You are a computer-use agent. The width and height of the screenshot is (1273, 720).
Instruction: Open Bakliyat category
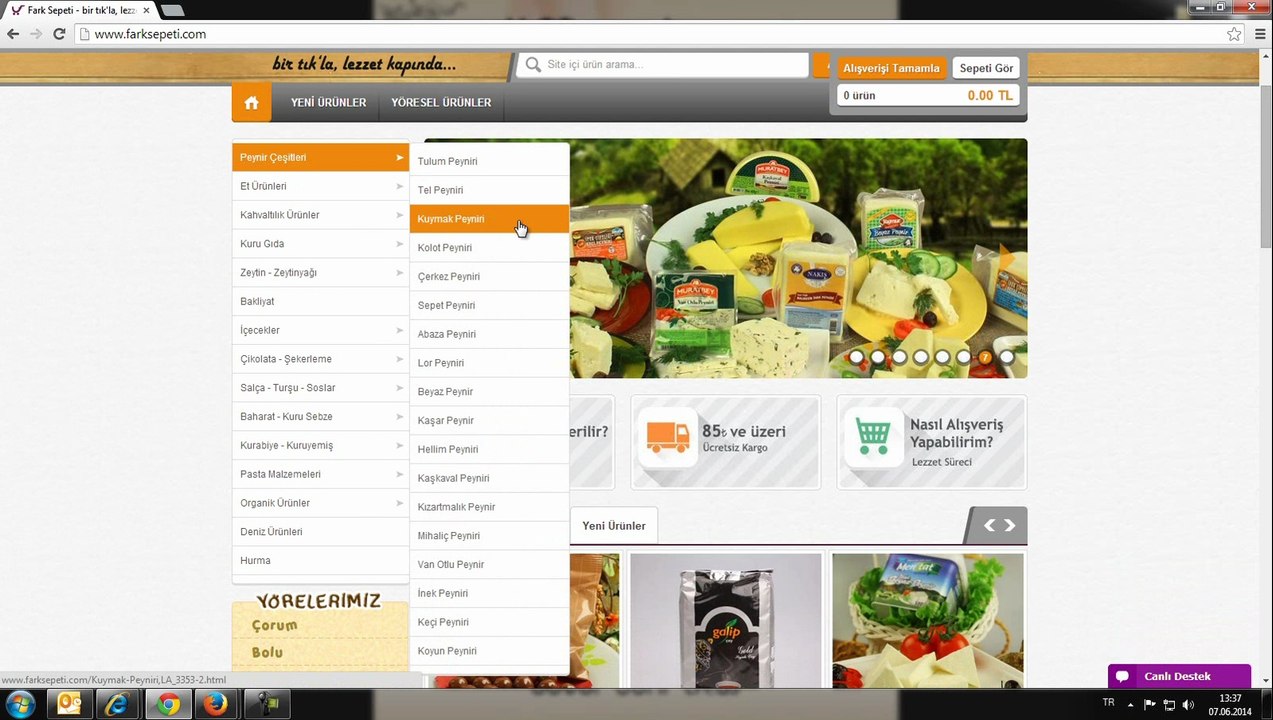click(320, 302)
